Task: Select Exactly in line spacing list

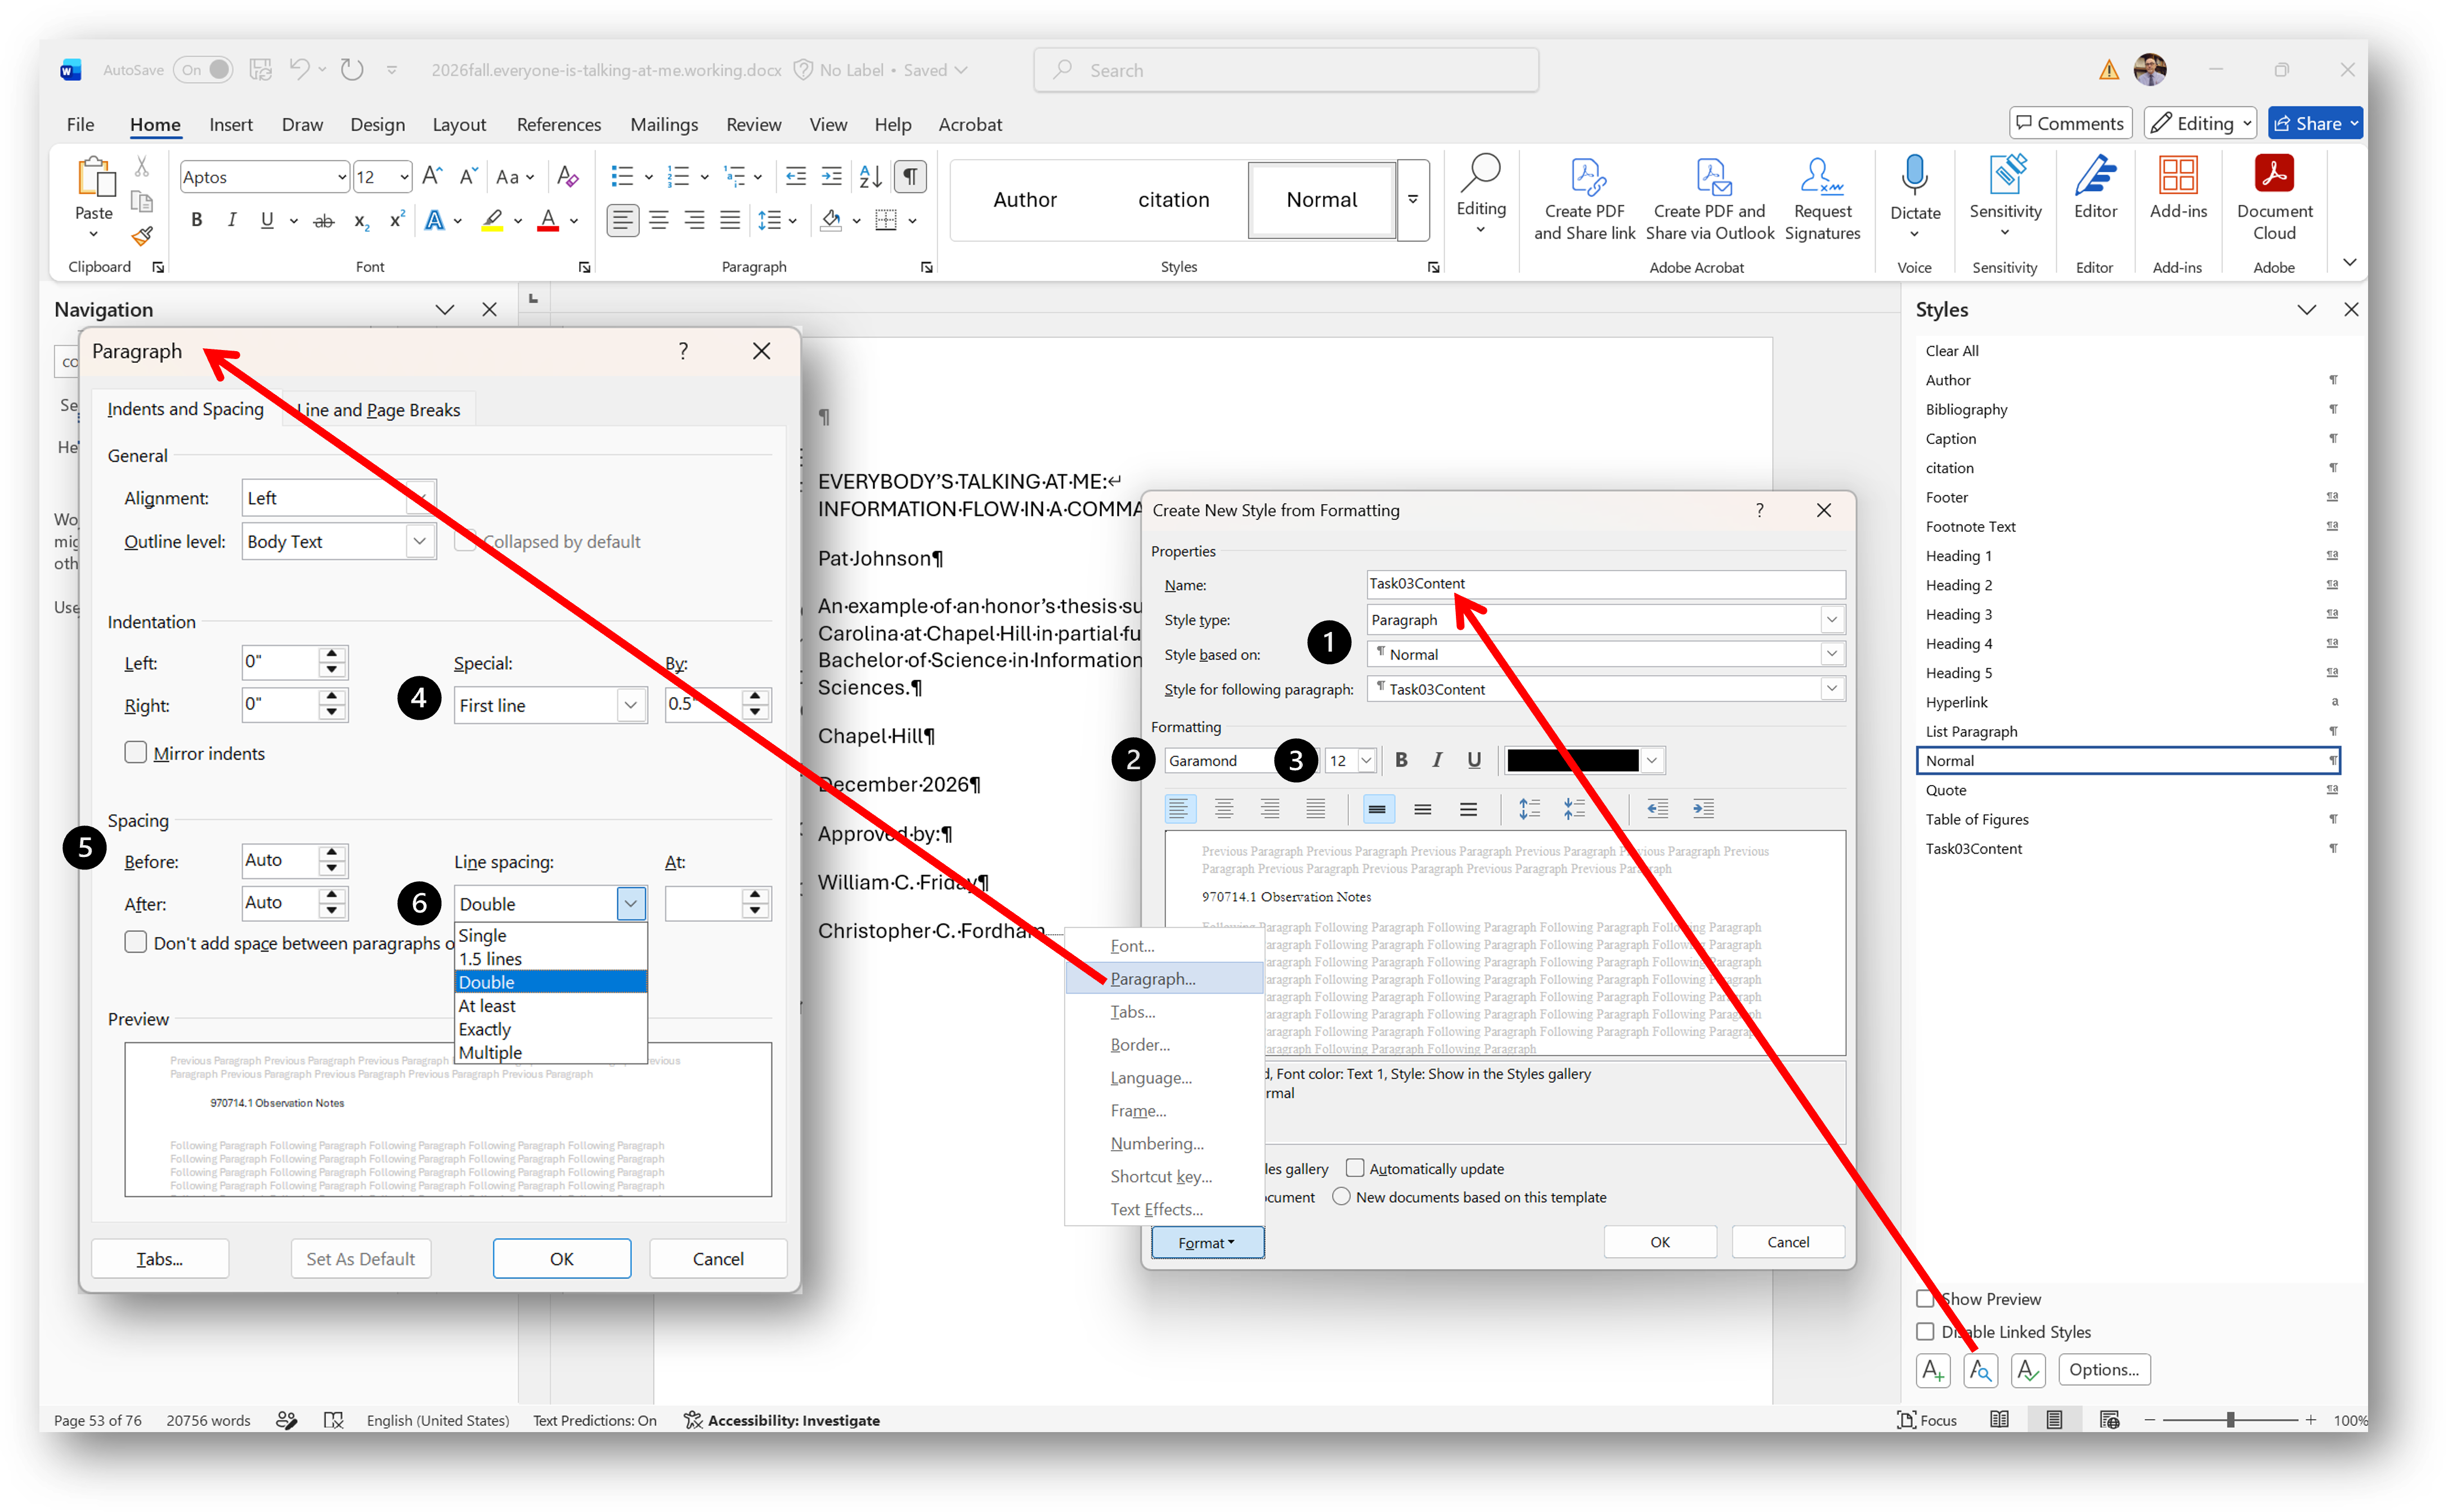Action: 550,1029
